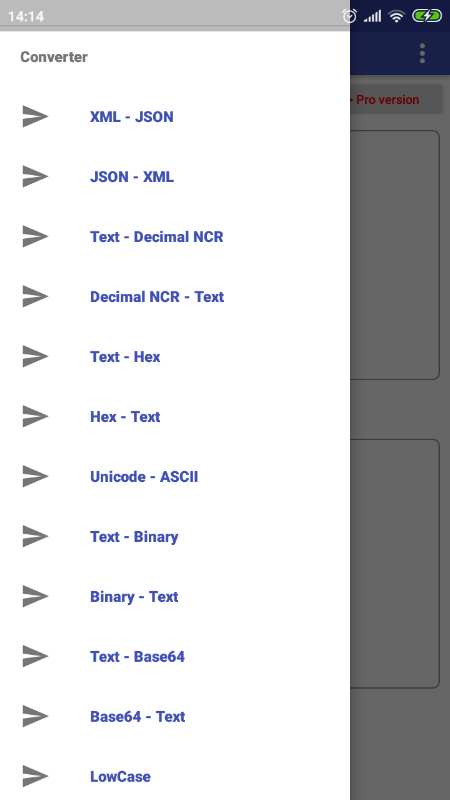
Task: Tap the Pro version button
Action: pos(396,99)
